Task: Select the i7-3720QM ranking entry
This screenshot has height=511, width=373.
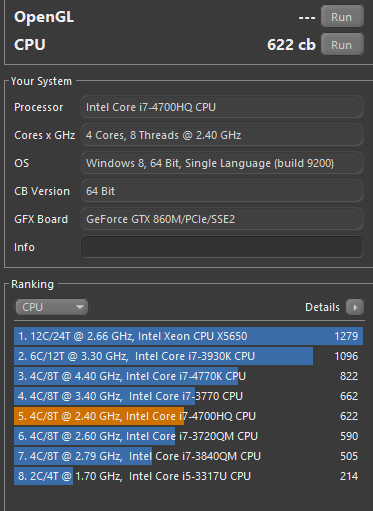Action: point(188,436)
